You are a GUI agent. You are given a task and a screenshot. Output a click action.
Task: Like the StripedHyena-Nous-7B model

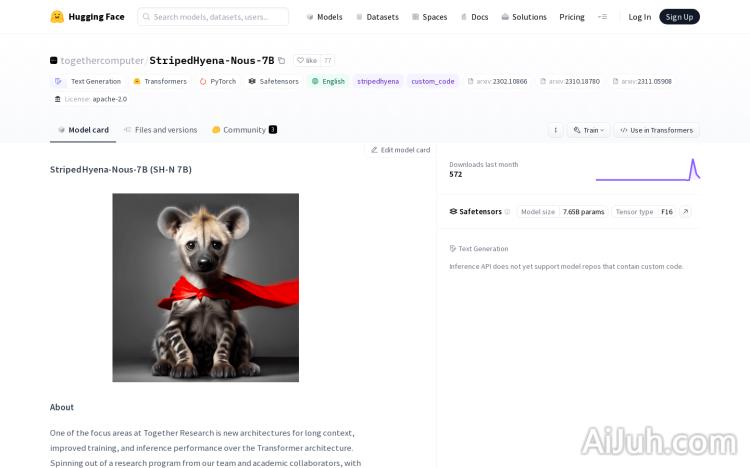click(x=306, y=61)
